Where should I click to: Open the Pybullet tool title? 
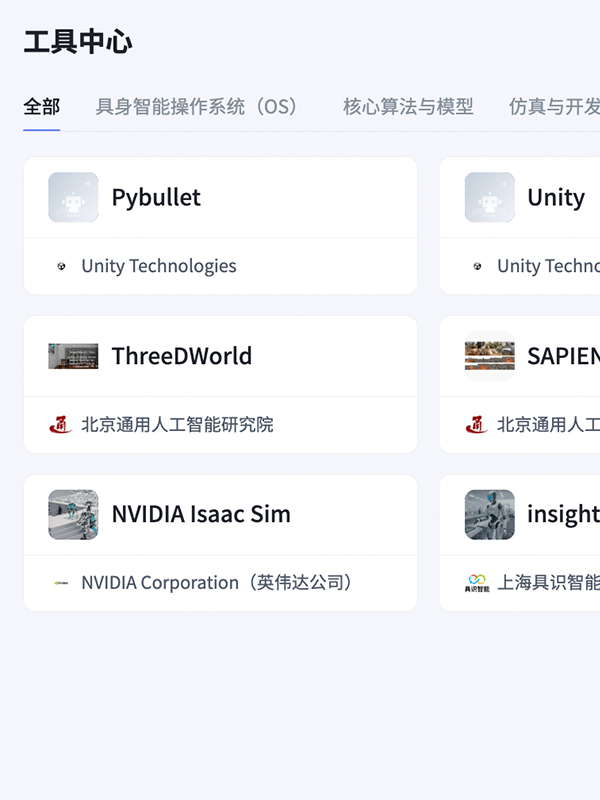click(156, 197)
